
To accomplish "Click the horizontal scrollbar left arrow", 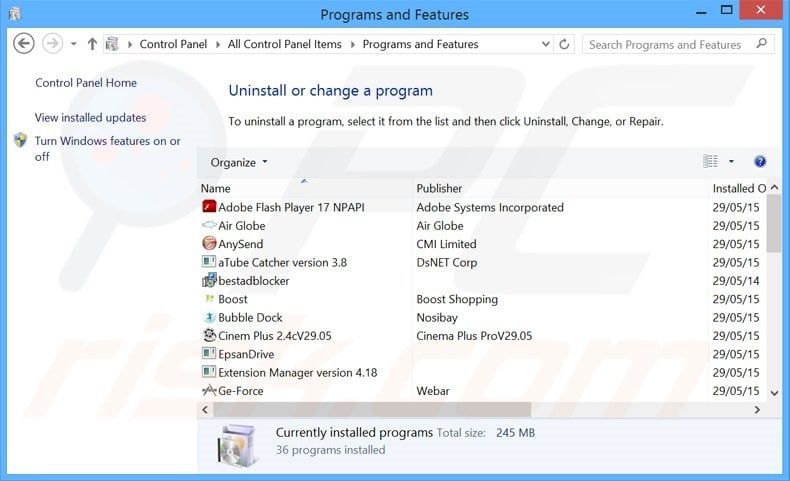I will coord(205,409).
